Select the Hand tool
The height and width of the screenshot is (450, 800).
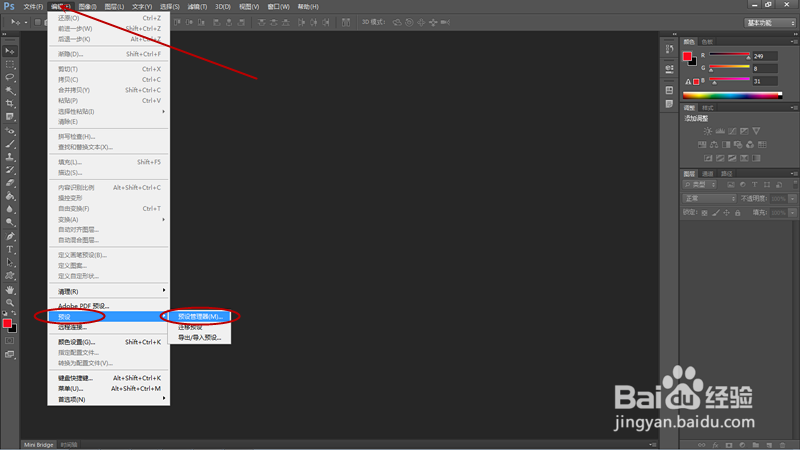click(10, 290)
